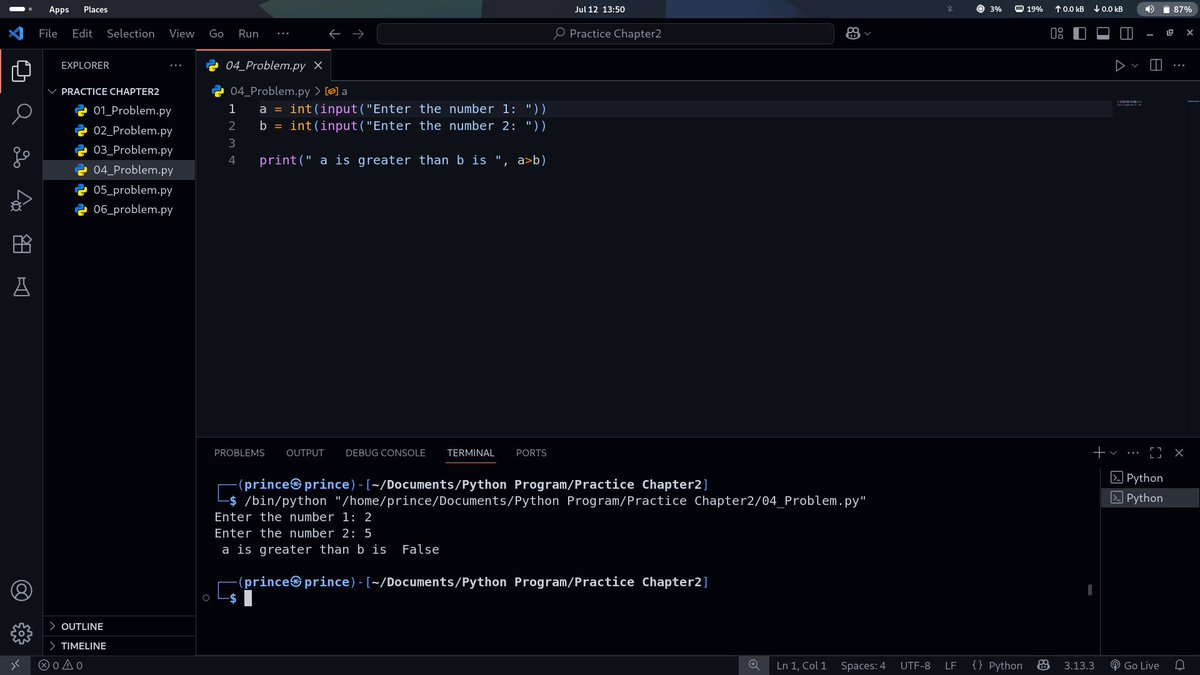Go forward with the right arrow
The image size is (1200, 675).
pos(358,33)
